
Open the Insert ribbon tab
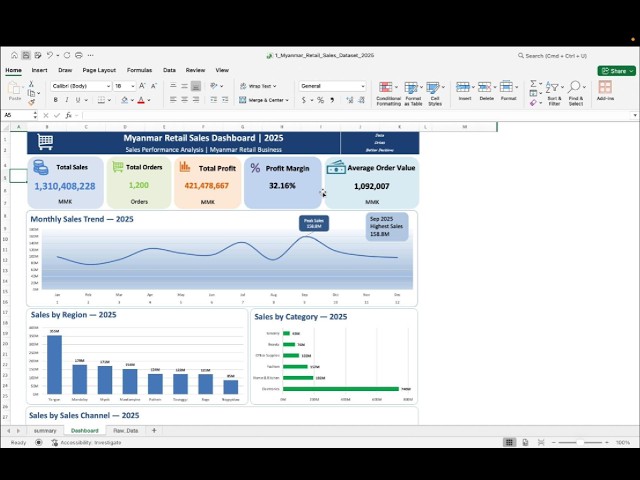coord(40,70)
